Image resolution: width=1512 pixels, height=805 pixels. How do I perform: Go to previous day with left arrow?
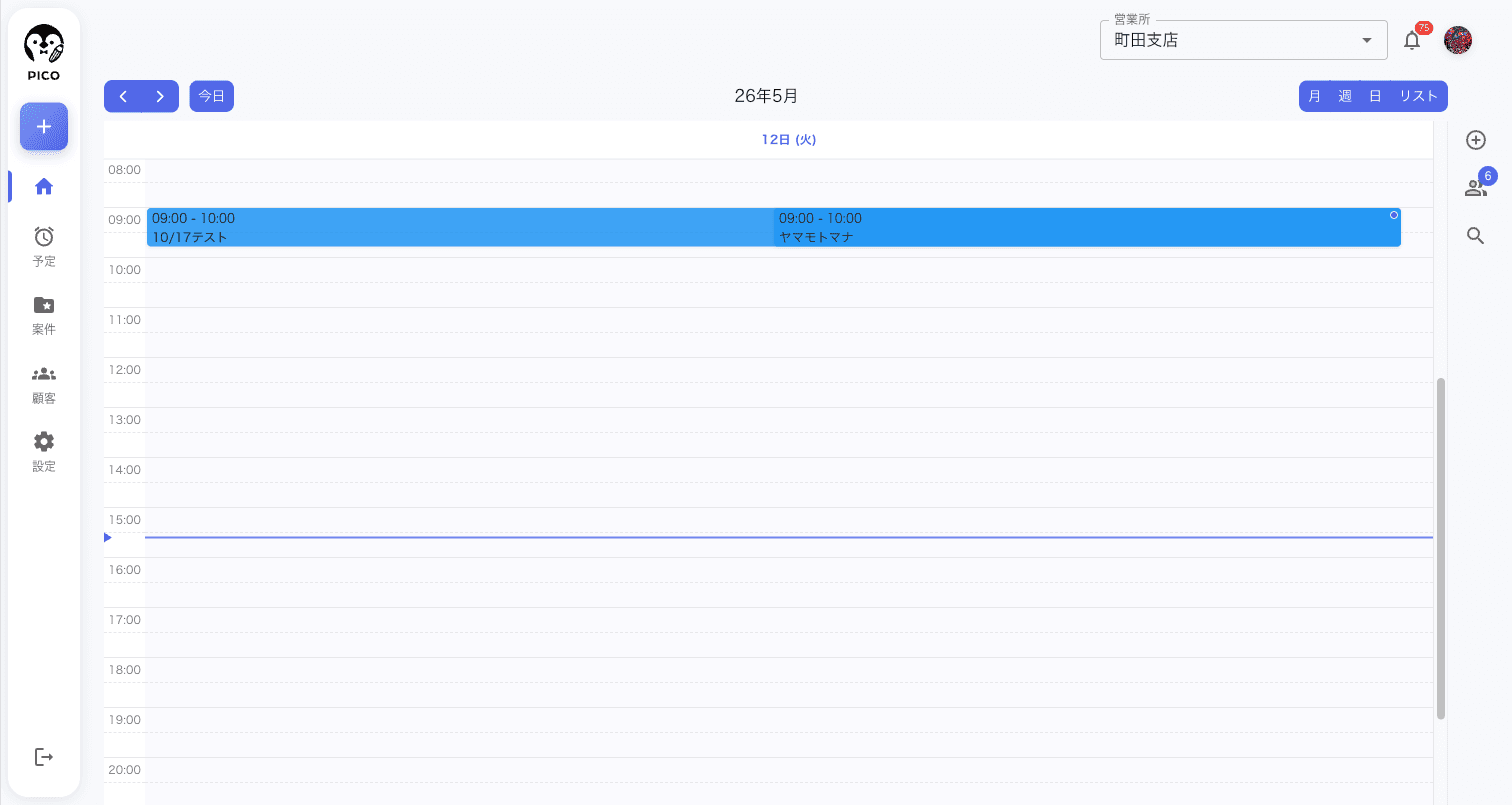click(x=123, y=96)
